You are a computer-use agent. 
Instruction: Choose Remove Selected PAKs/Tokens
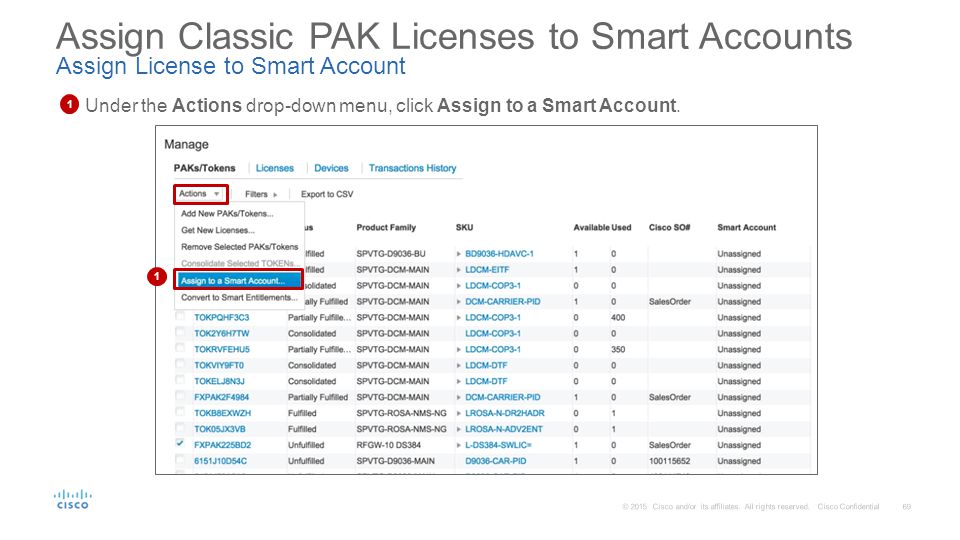coord(239,247)
